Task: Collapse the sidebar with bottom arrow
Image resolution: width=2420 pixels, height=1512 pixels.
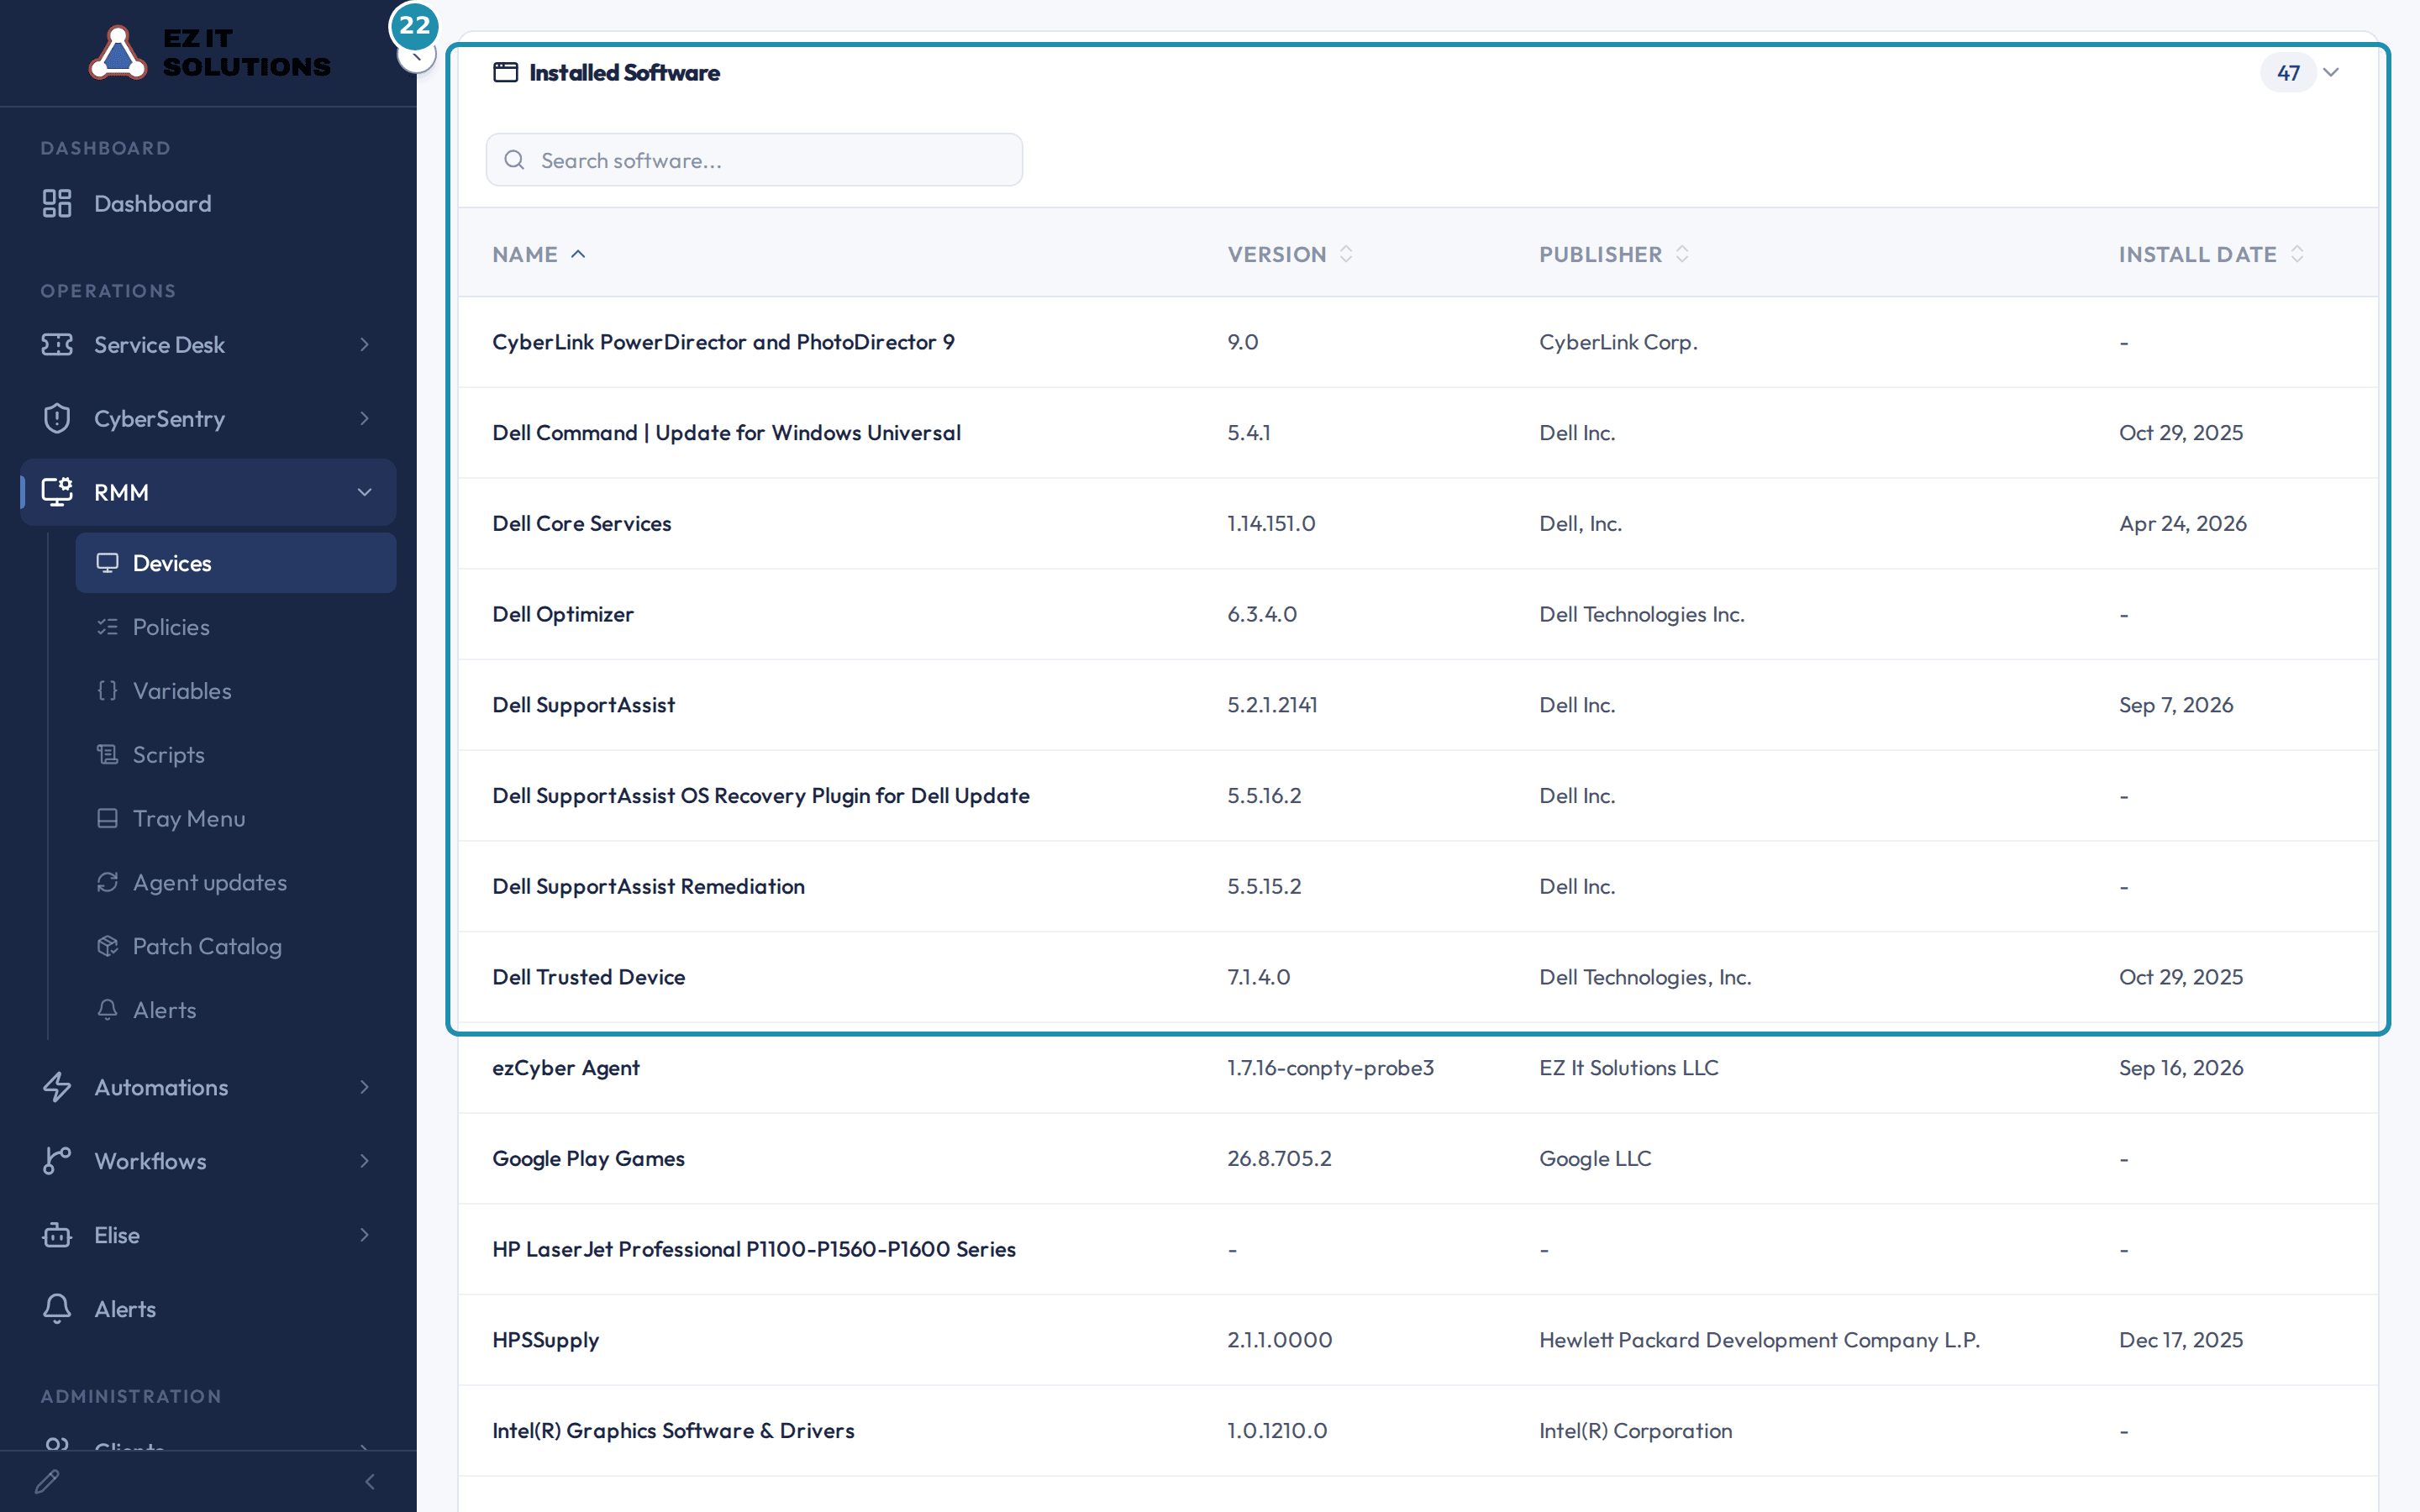Action: (x=370, y=1482)
